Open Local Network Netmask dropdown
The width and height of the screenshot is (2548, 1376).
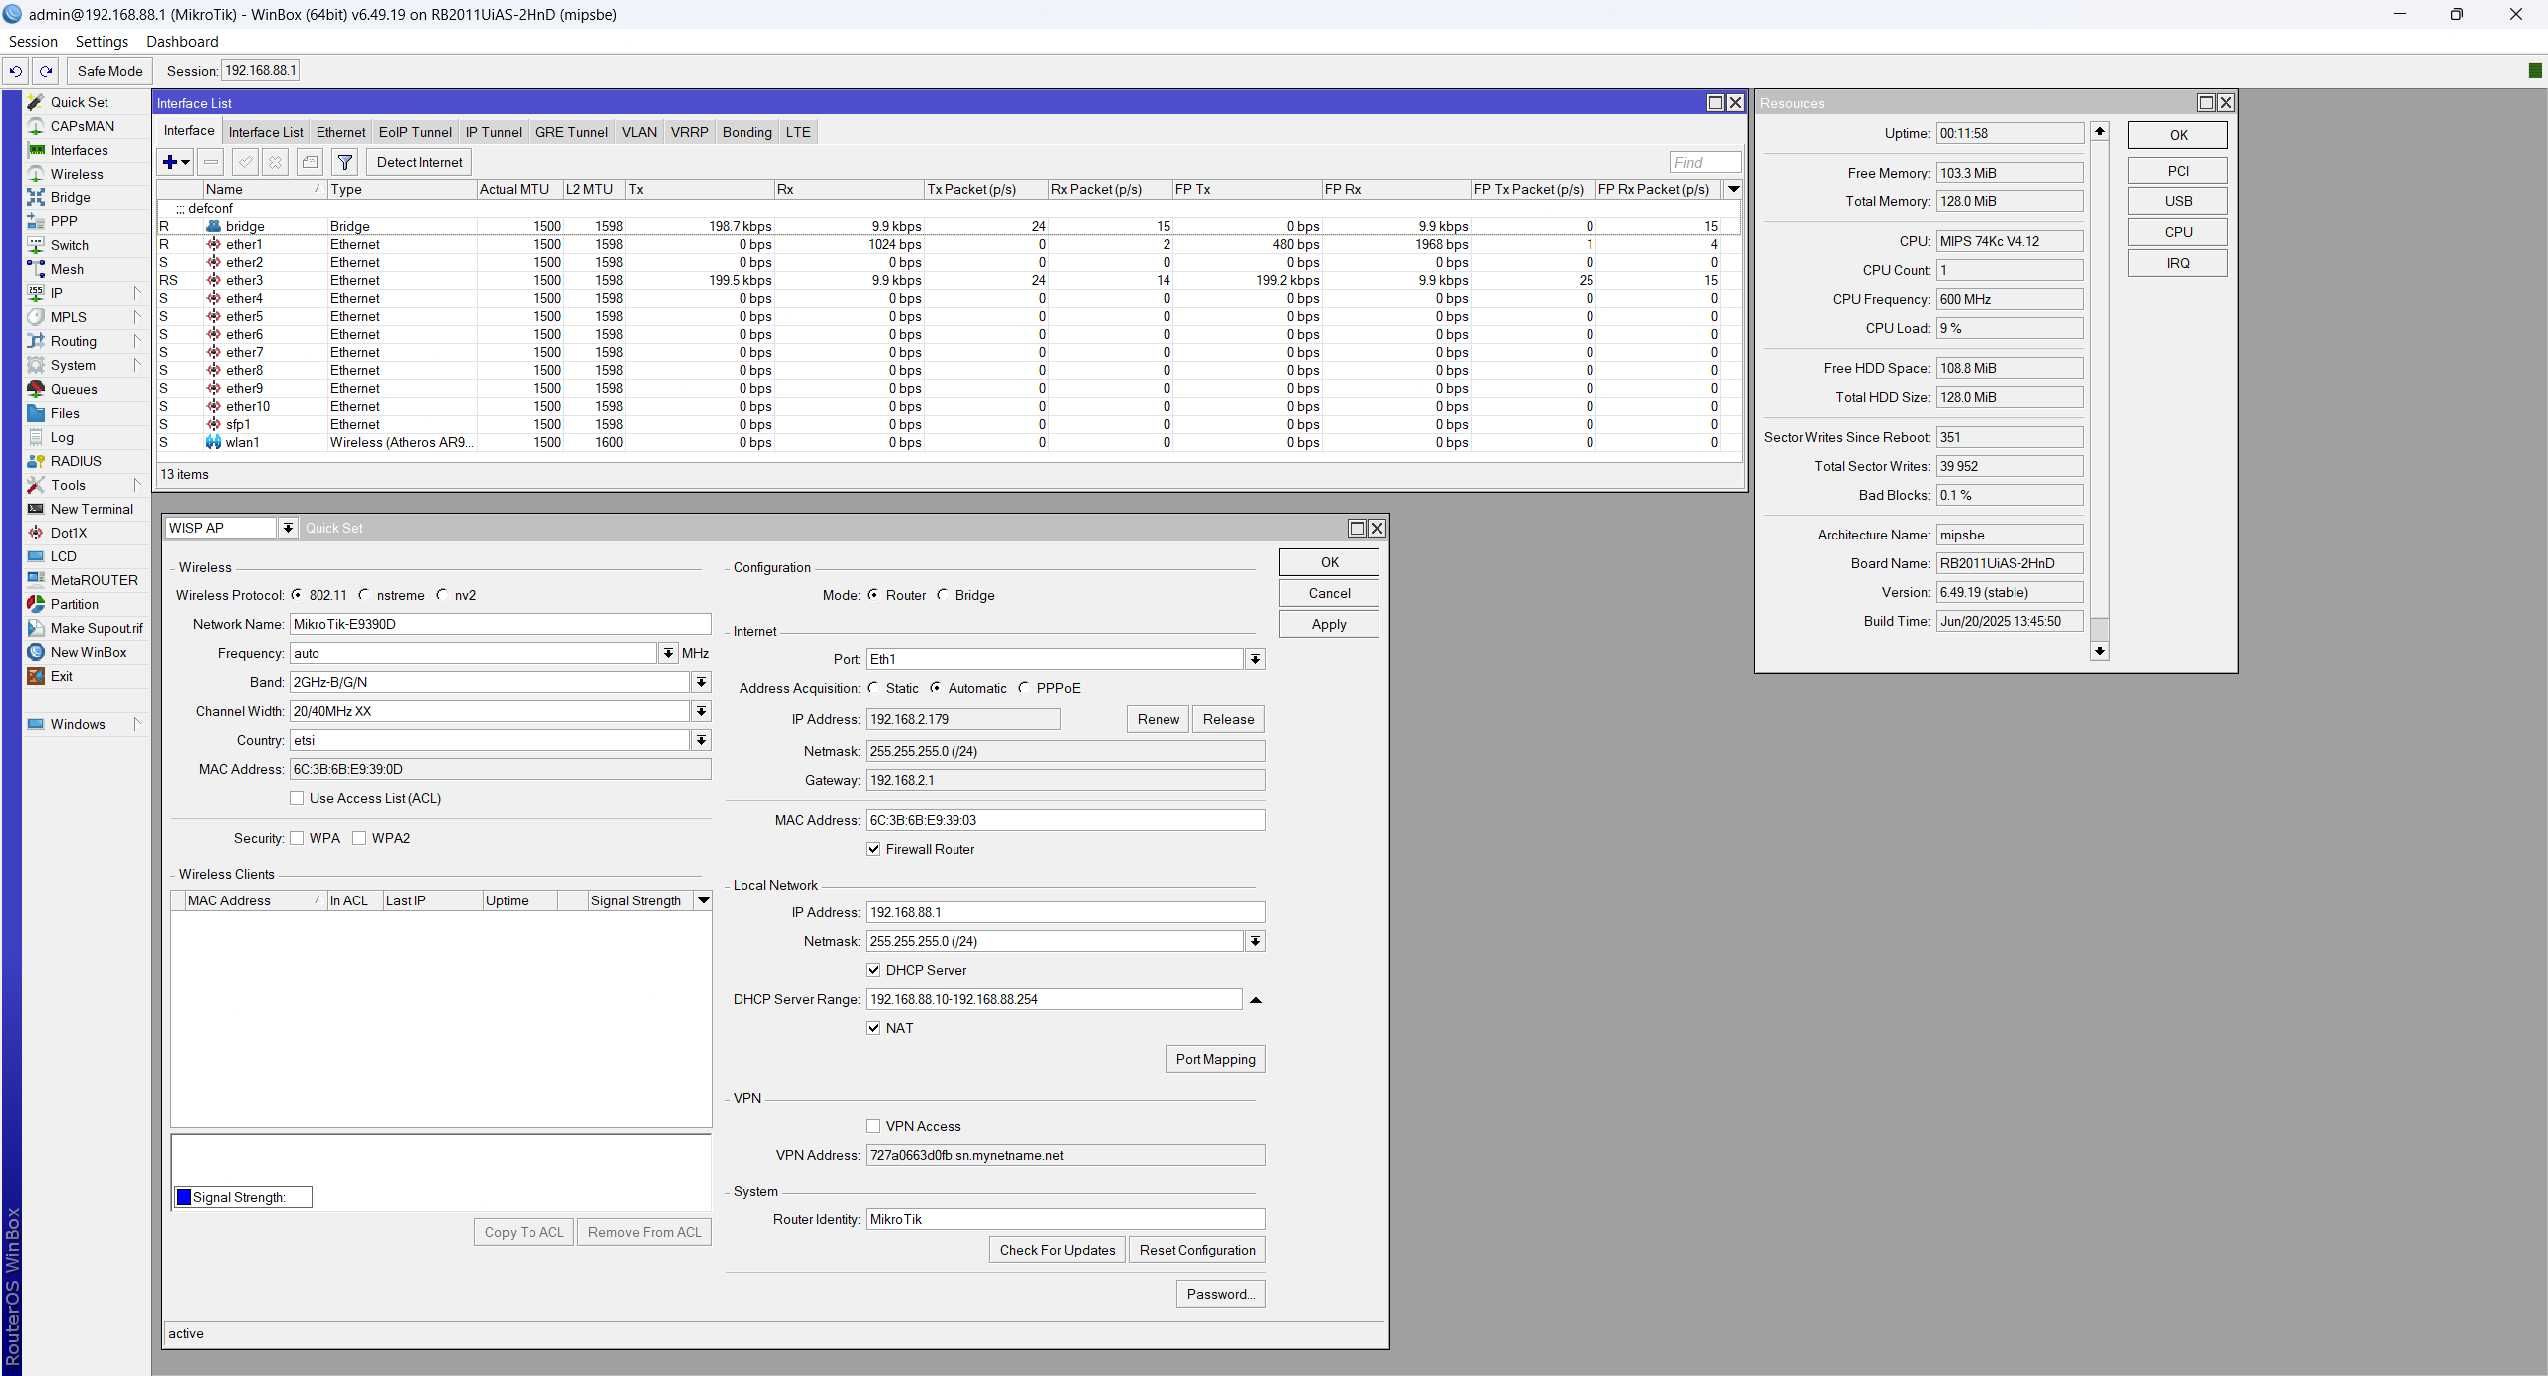point(1255,941)
